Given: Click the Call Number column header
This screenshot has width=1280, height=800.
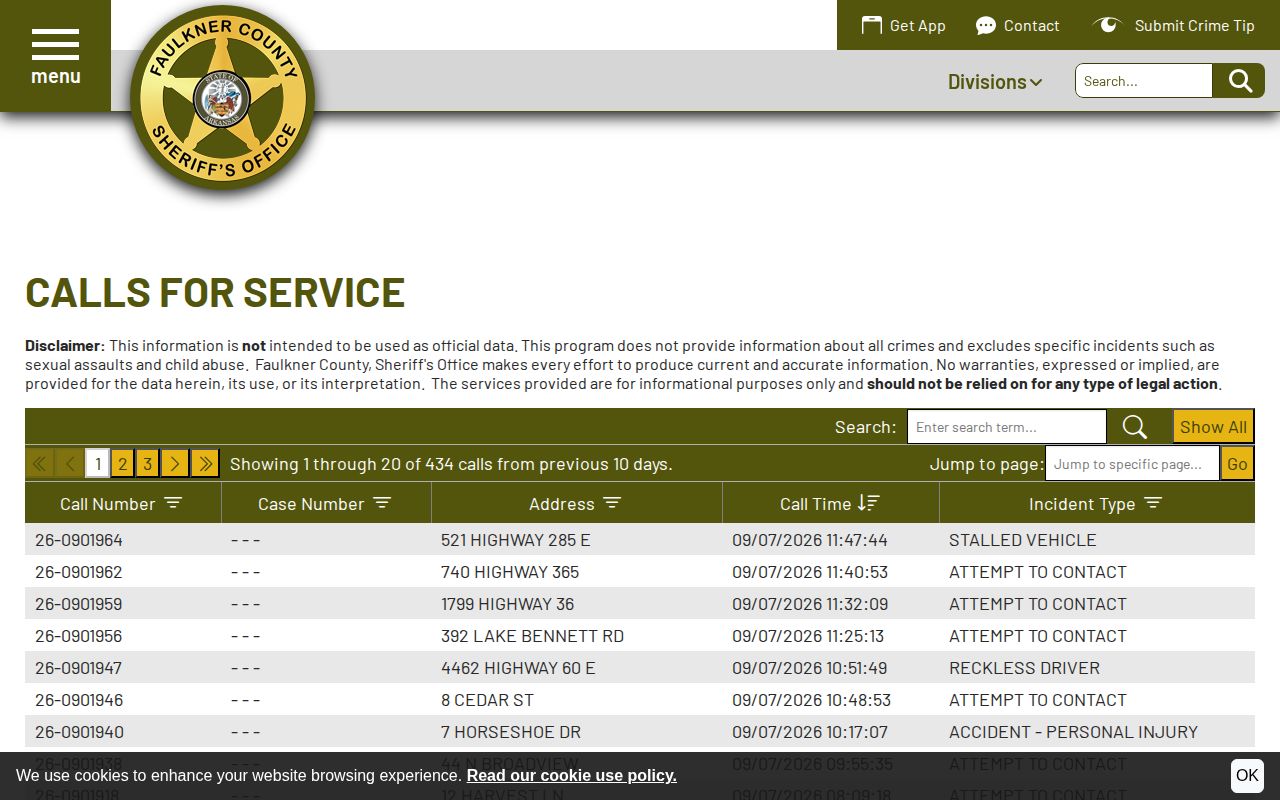Looking at the screenshot, I should (123, 503).
